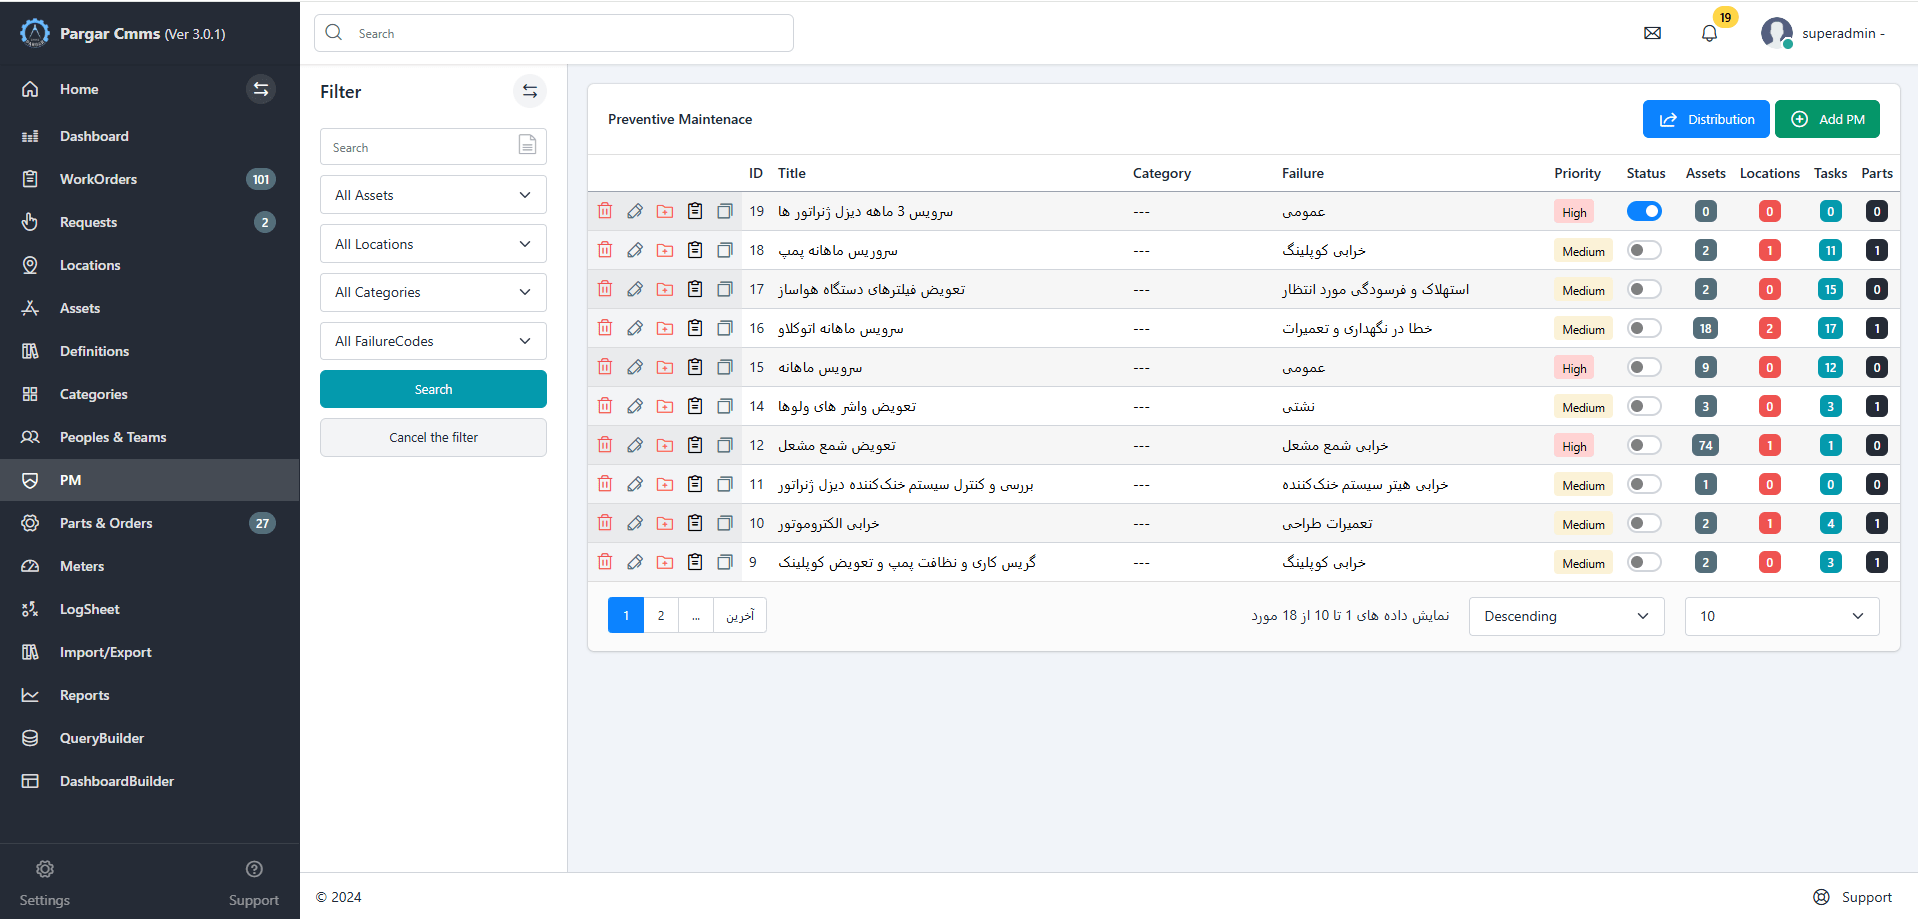Turn on the status switch for PM 9

(x=1643, y=562)
